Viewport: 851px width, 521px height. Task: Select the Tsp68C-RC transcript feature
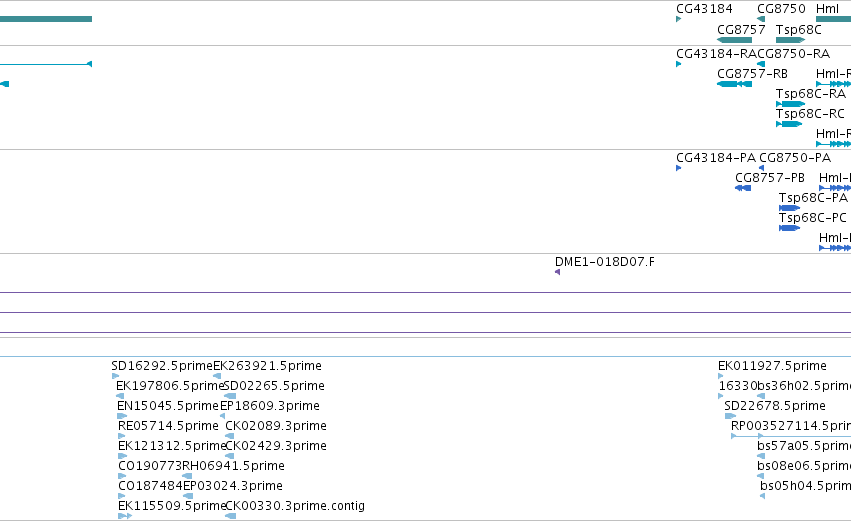[789, 124]
